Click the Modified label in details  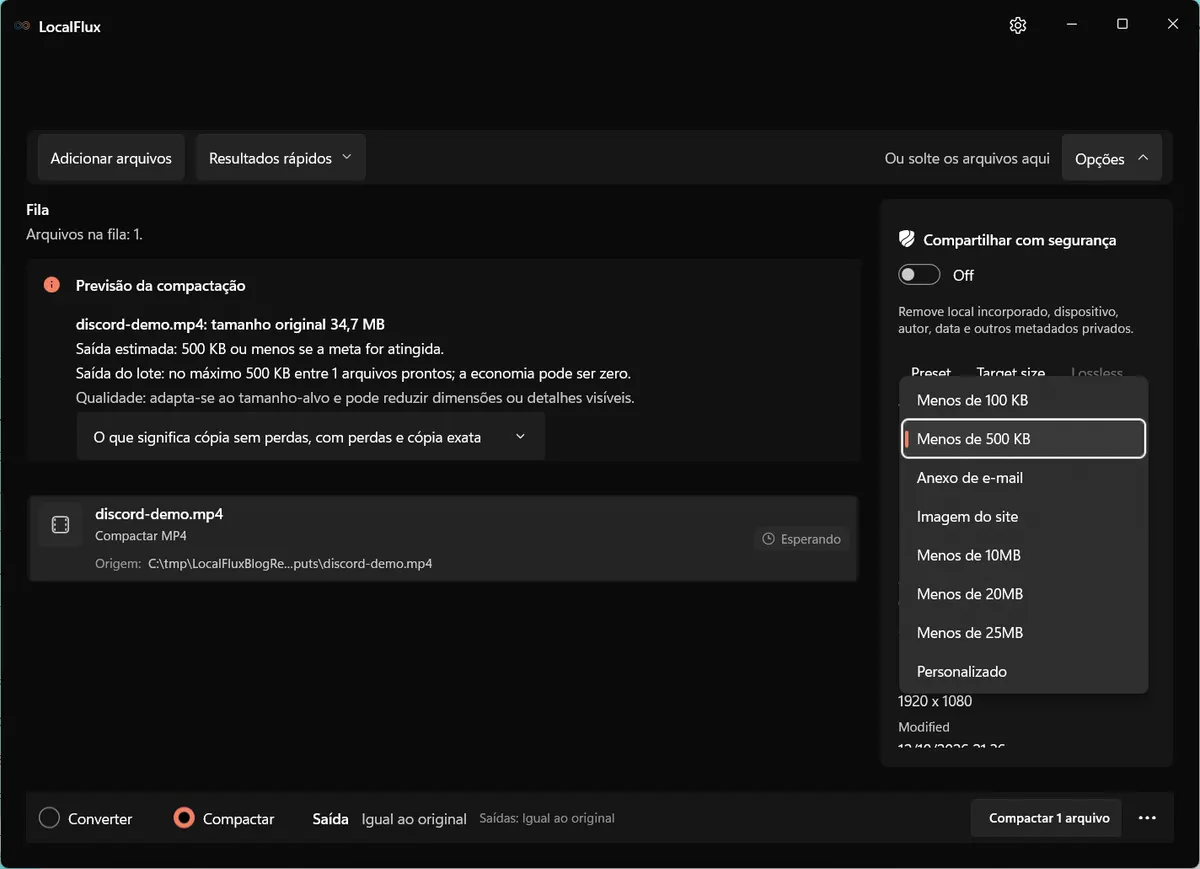click(924, 727)
